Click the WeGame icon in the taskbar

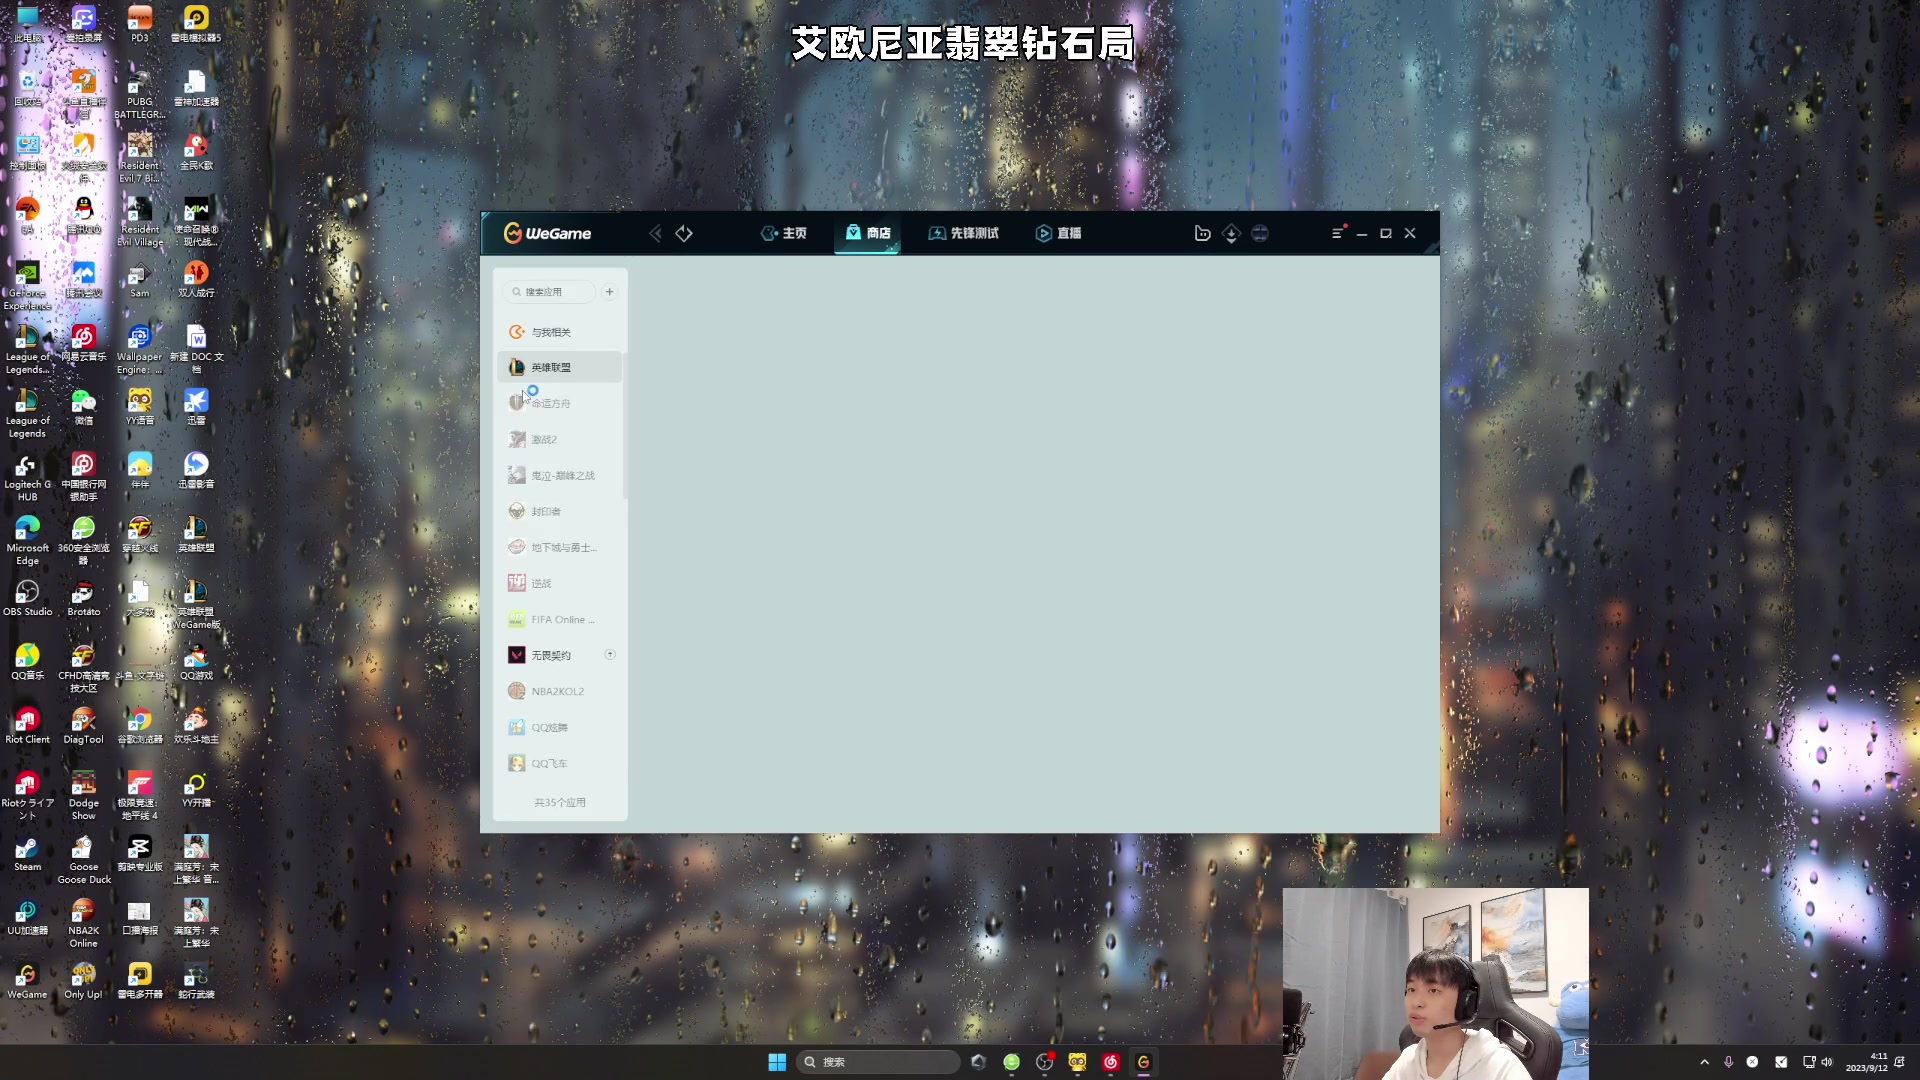1143,1062
